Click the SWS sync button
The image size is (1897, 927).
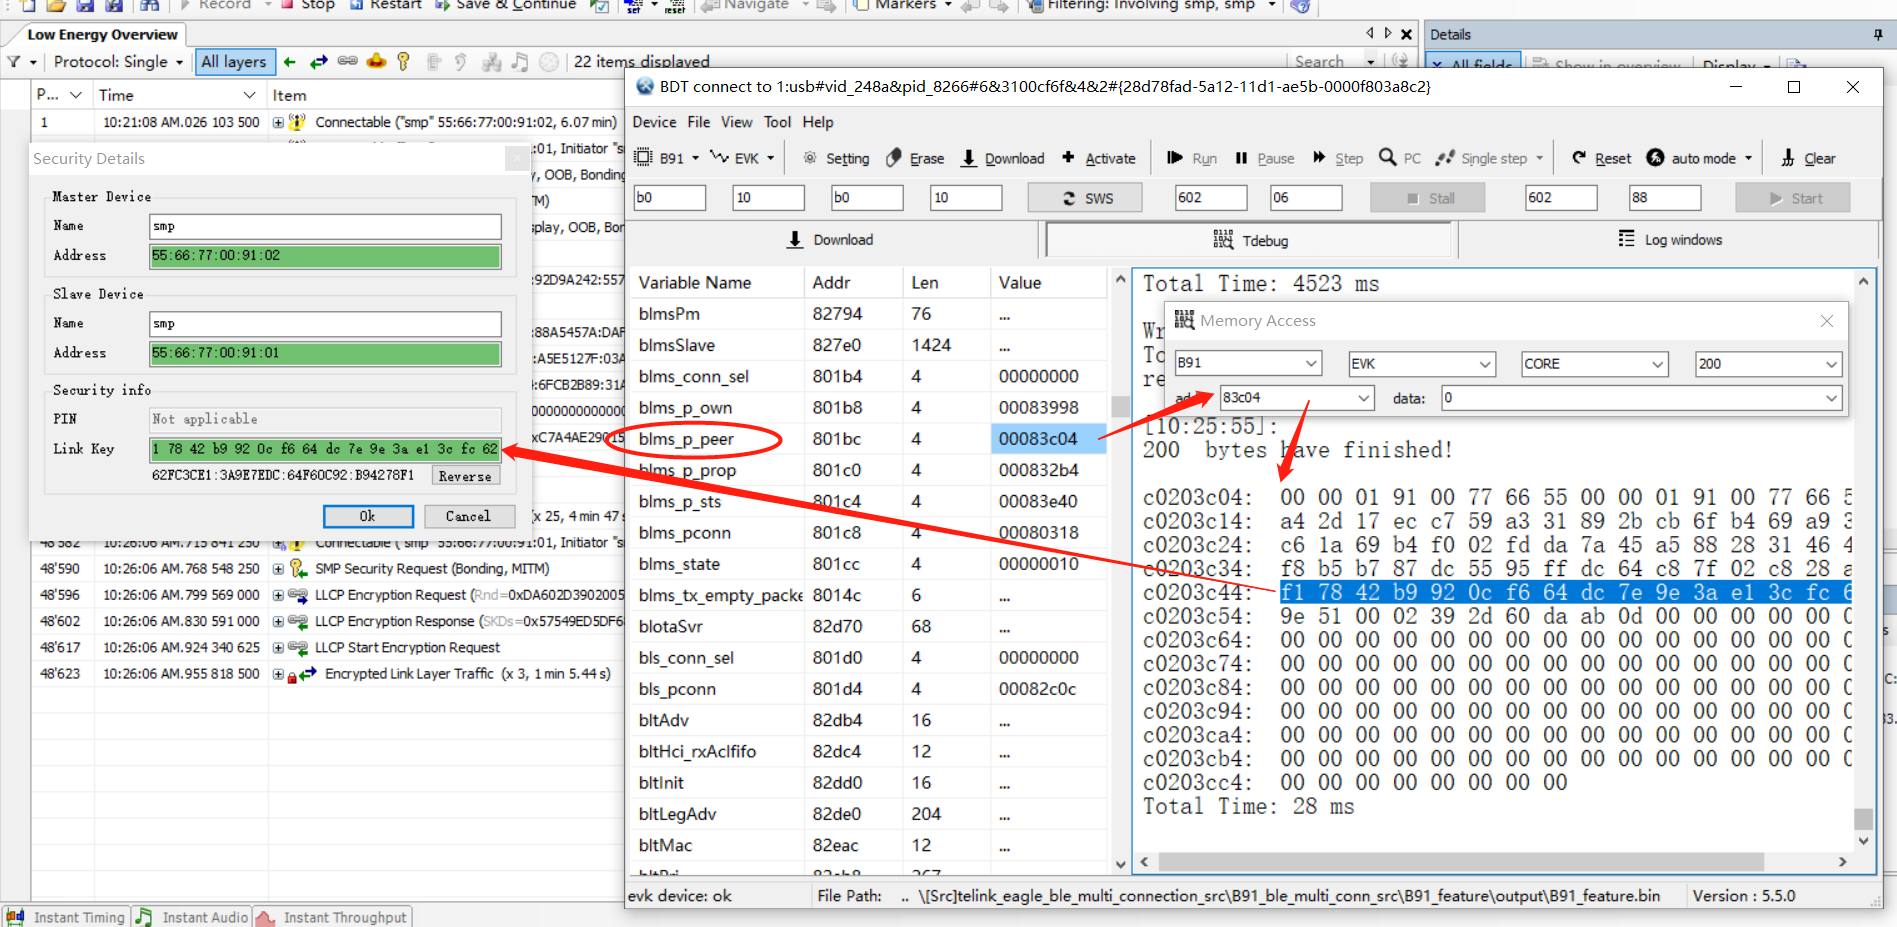[1085, 198]
